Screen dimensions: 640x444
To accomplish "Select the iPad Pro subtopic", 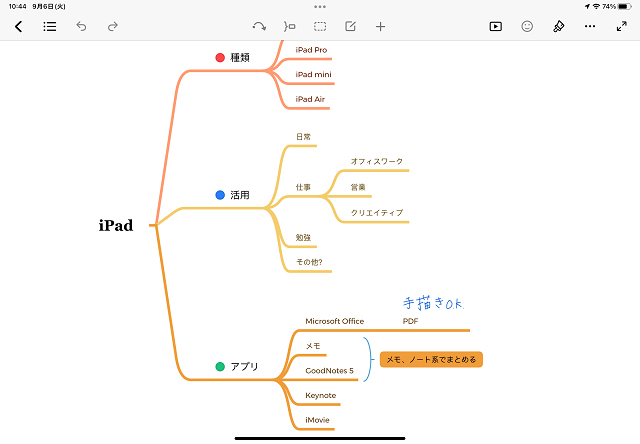I will pyautogui.click(x=311, y=50).
